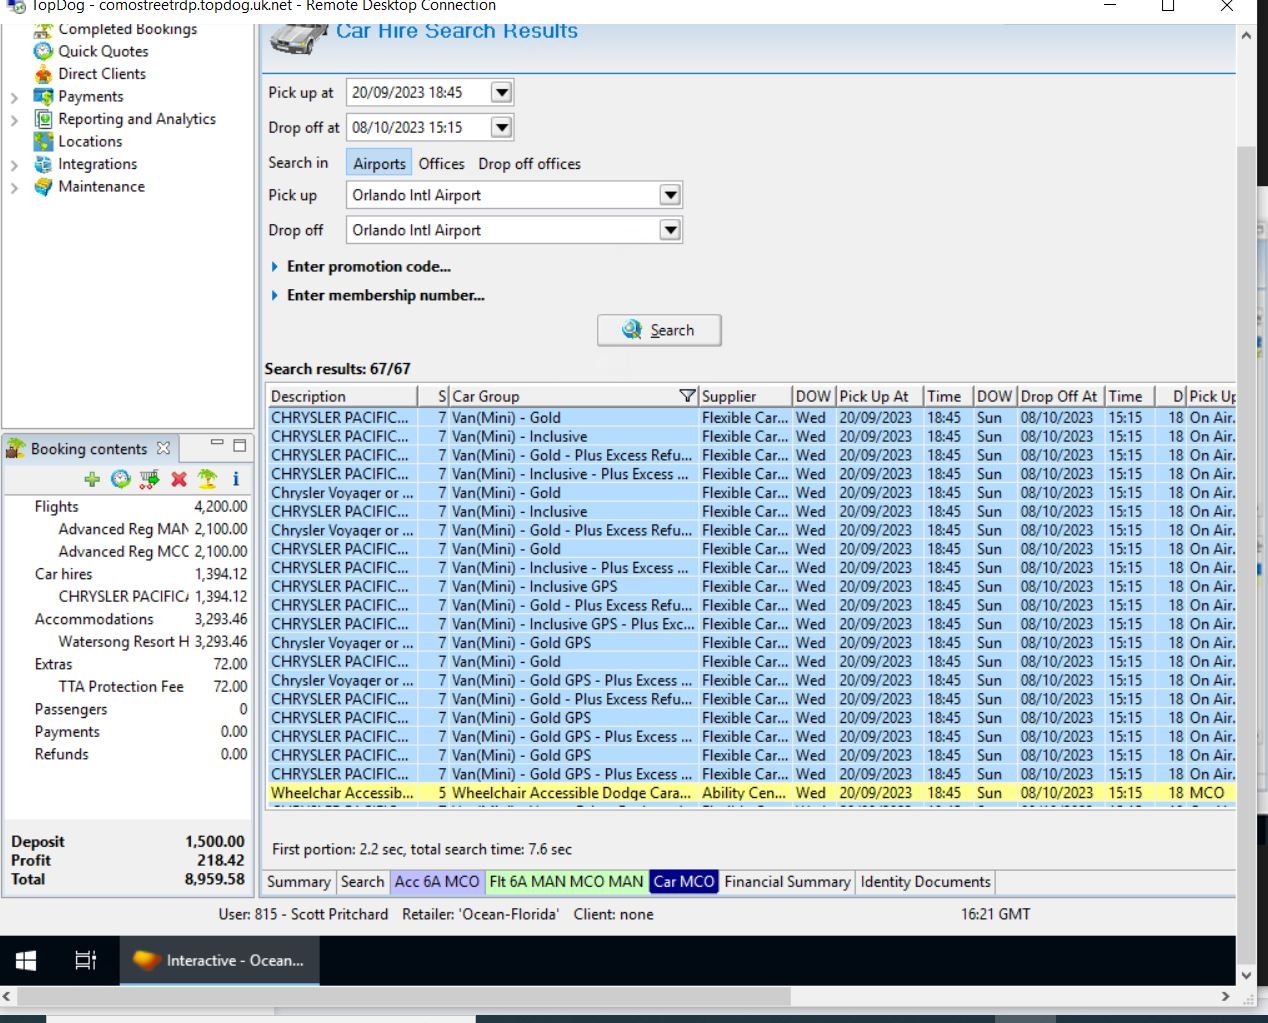This screenshot has width=1268, height=1023.
Task: Expand Enter membership number section
Action: (x=275, y=296)
